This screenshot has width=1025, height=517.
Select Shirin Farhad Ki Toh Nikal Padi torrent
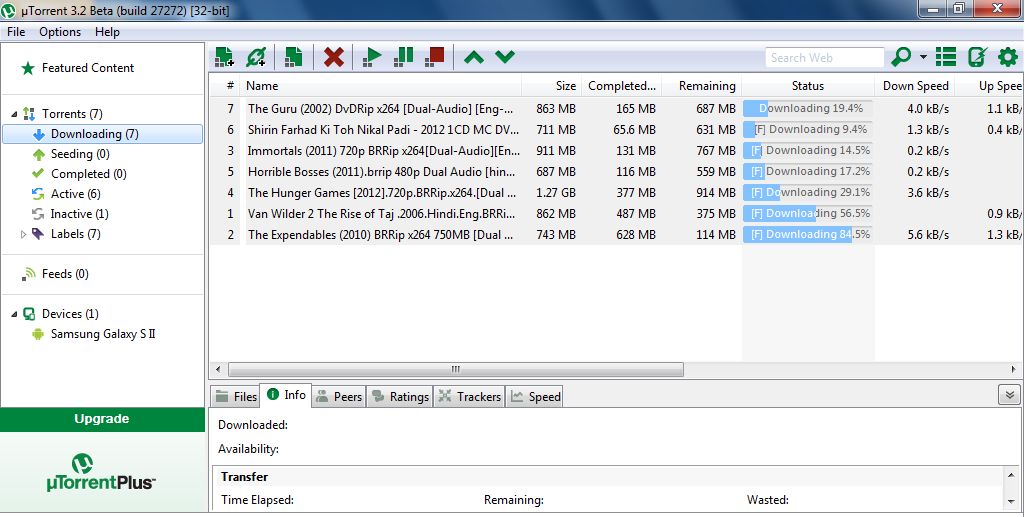[616, 129]
